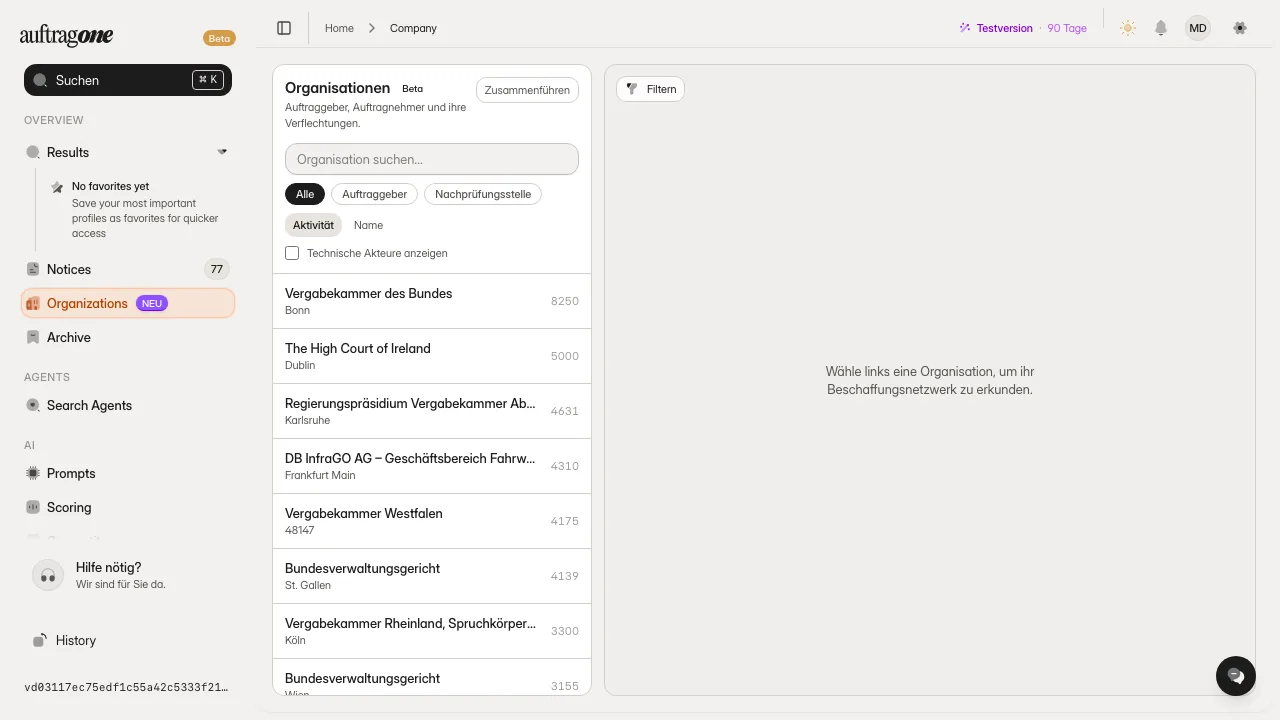Image resolution: width=1280 pixels, height=720 pixels.
Task: Click the Prompts chip icon
Action: pos(33,473)
